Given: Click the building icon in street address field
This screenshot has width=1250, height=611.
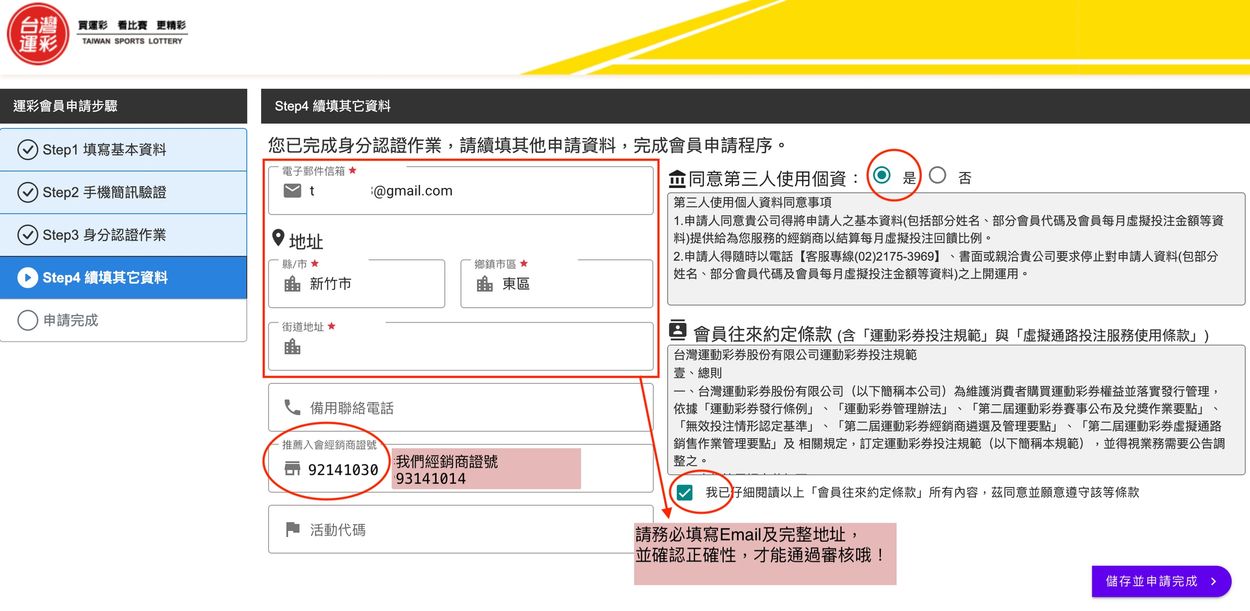Looking at the screenshot, I should pos(292,347).
